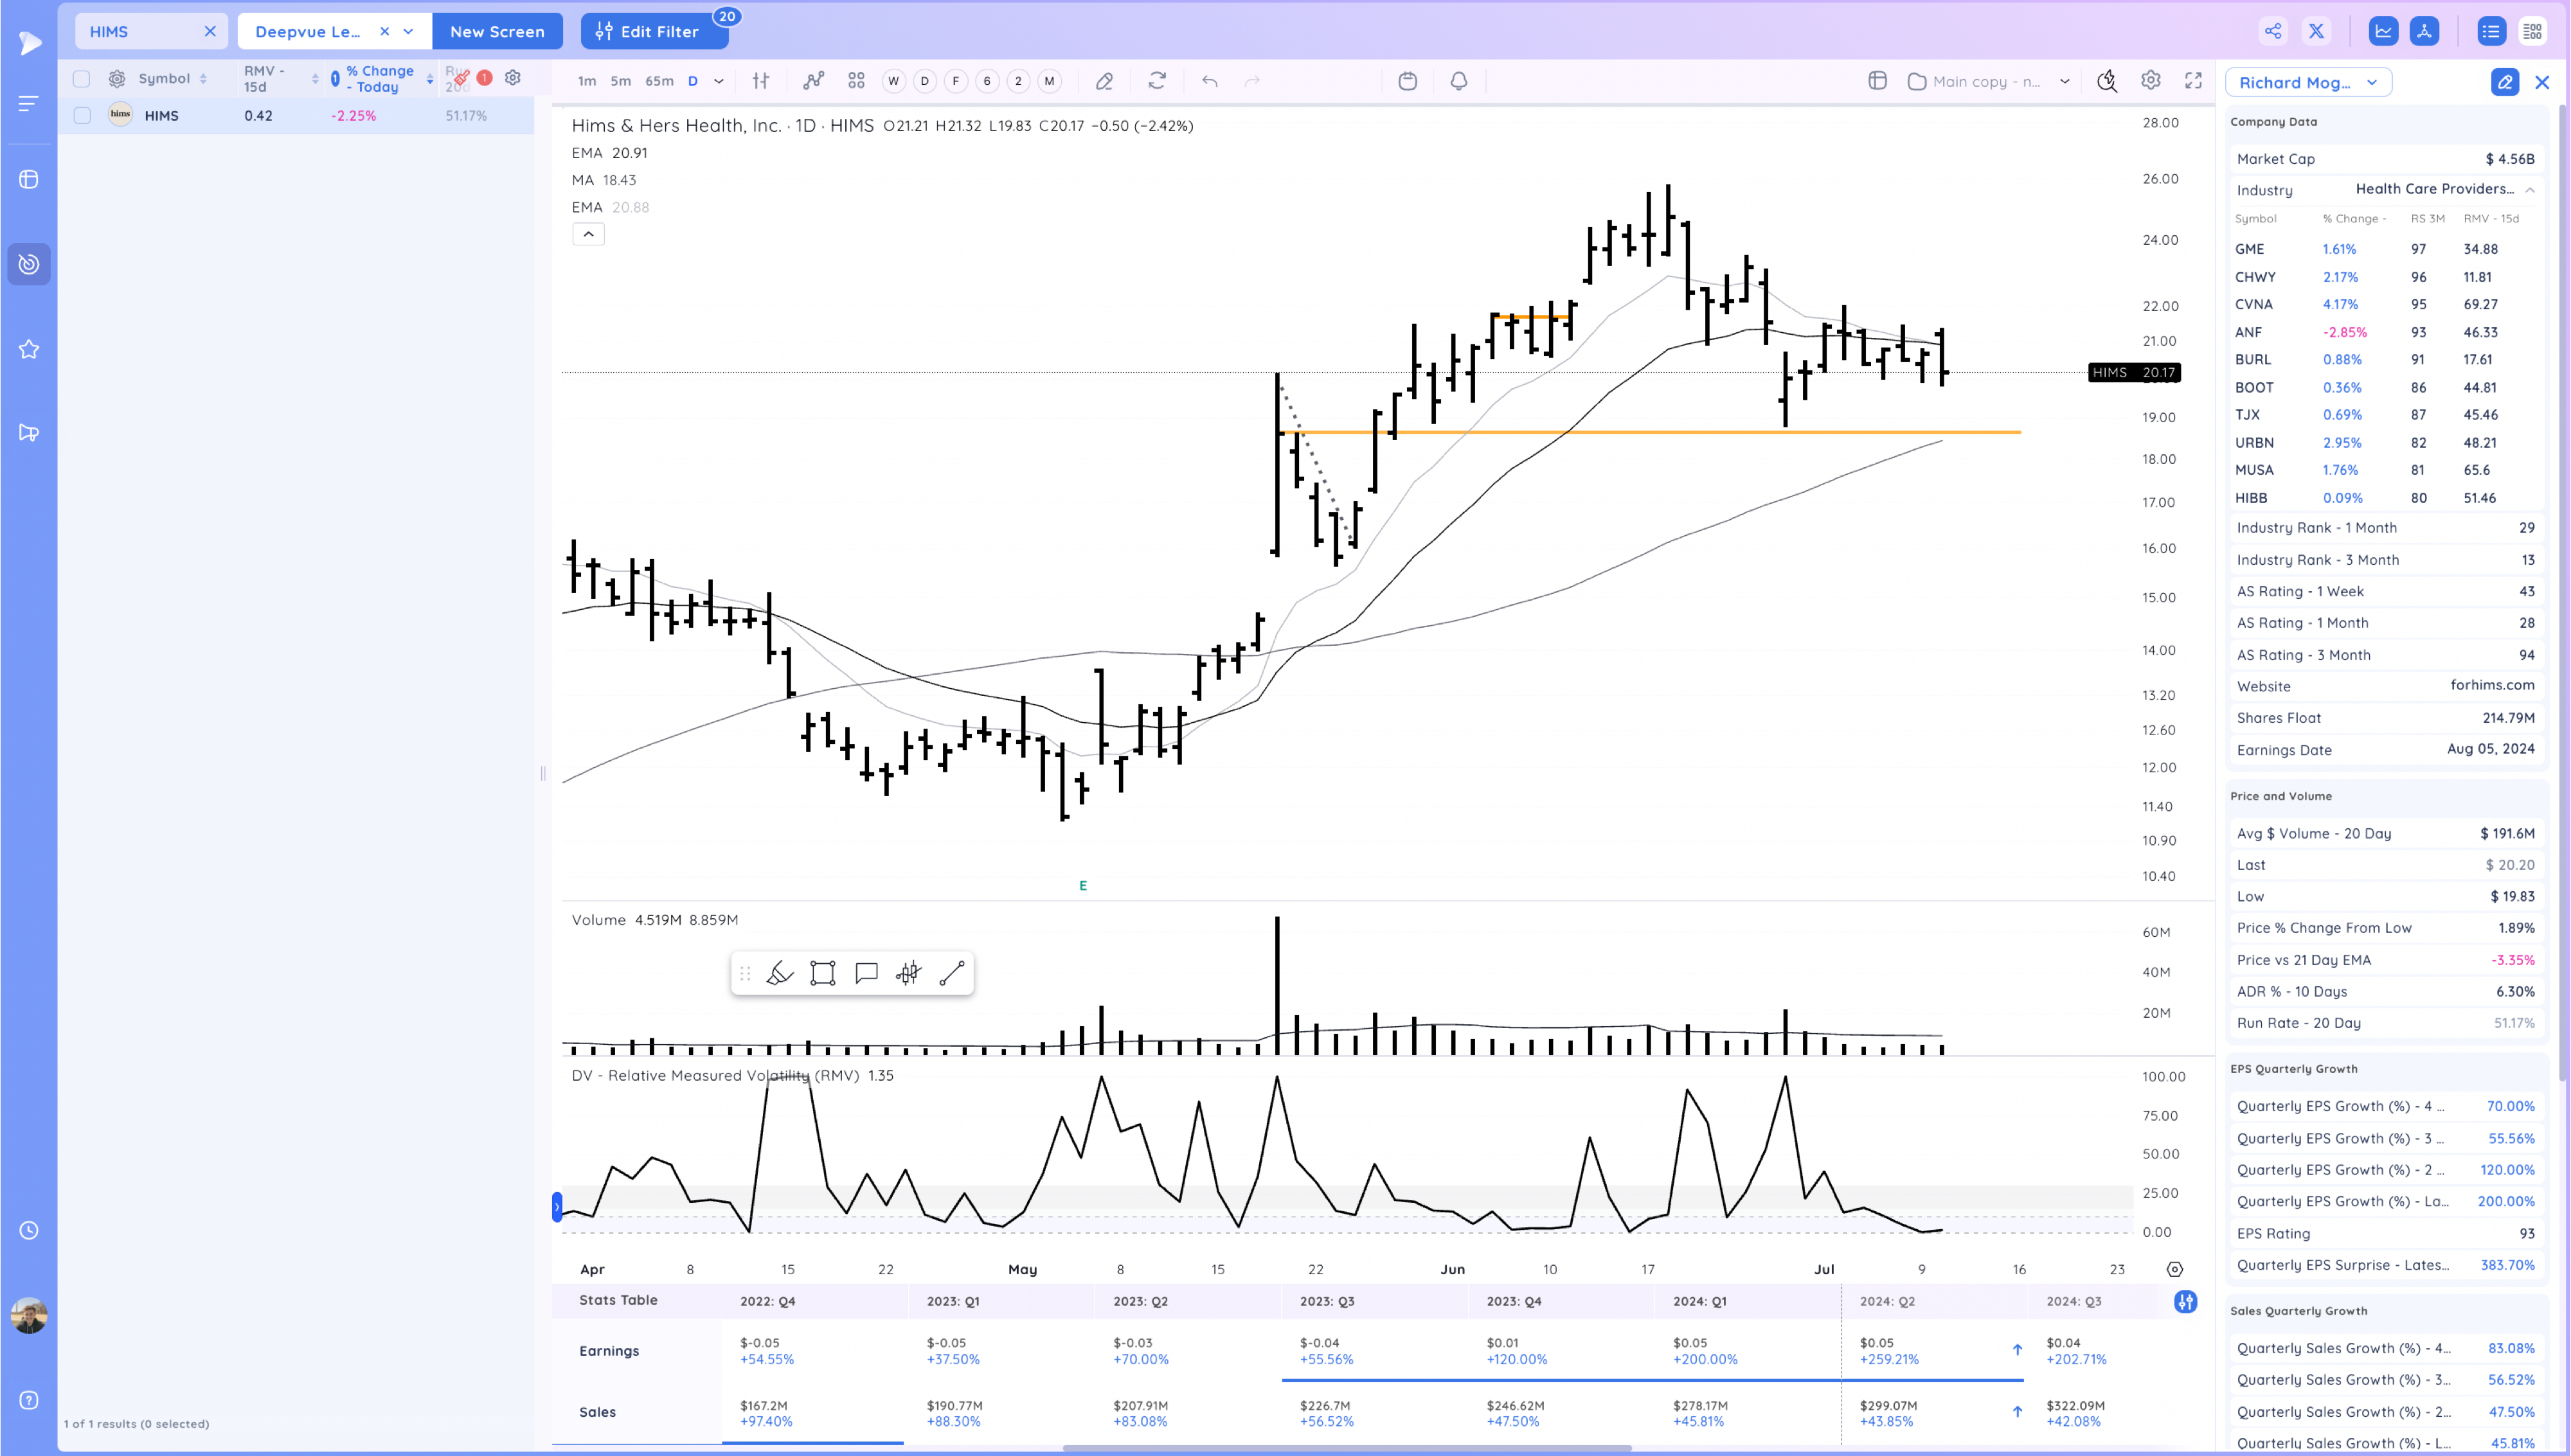Click the chart refresh icon
This screenshot has width=2571, height=1456.
tap(1156, 81)
